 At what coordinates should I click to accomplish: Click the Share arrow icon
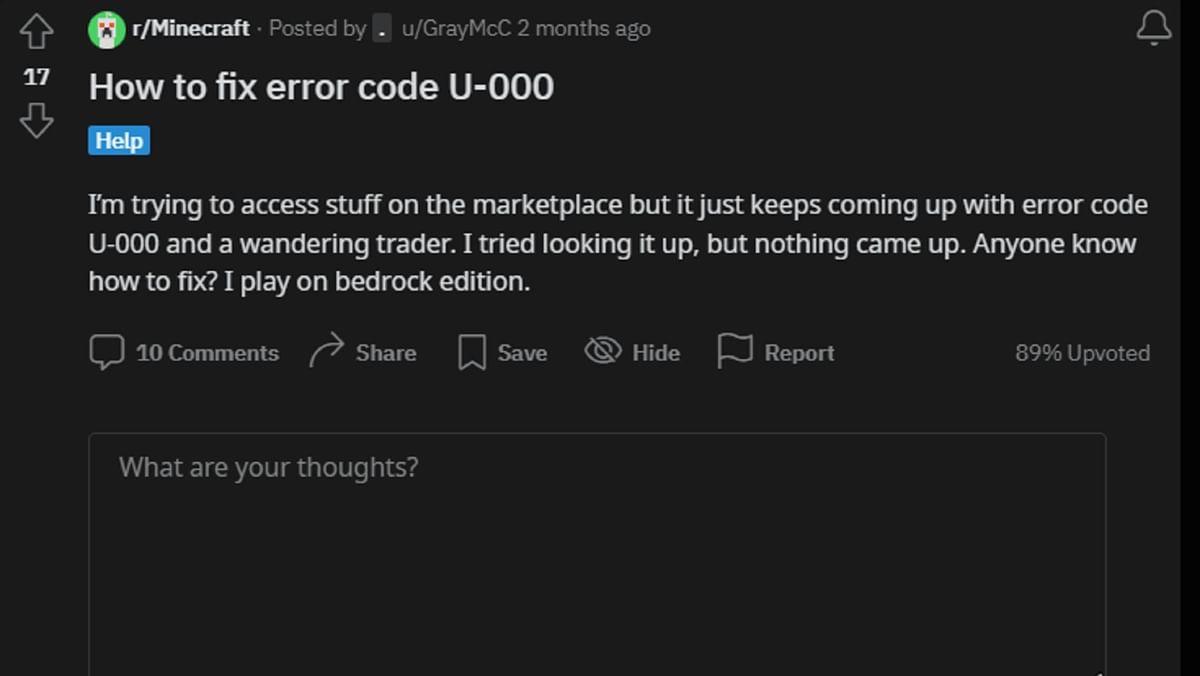[325, 351]
